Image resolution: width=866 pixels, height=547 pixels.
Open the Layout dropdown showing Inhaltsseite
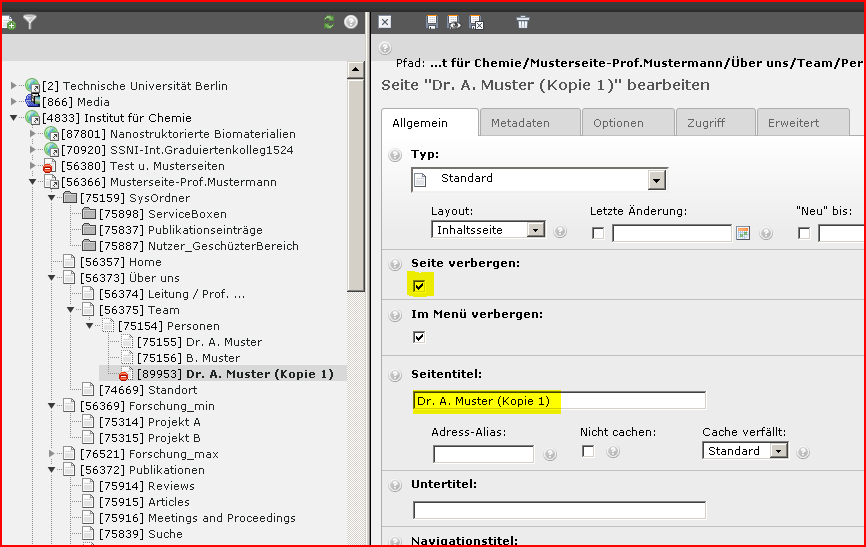click(x=535, y=230)
